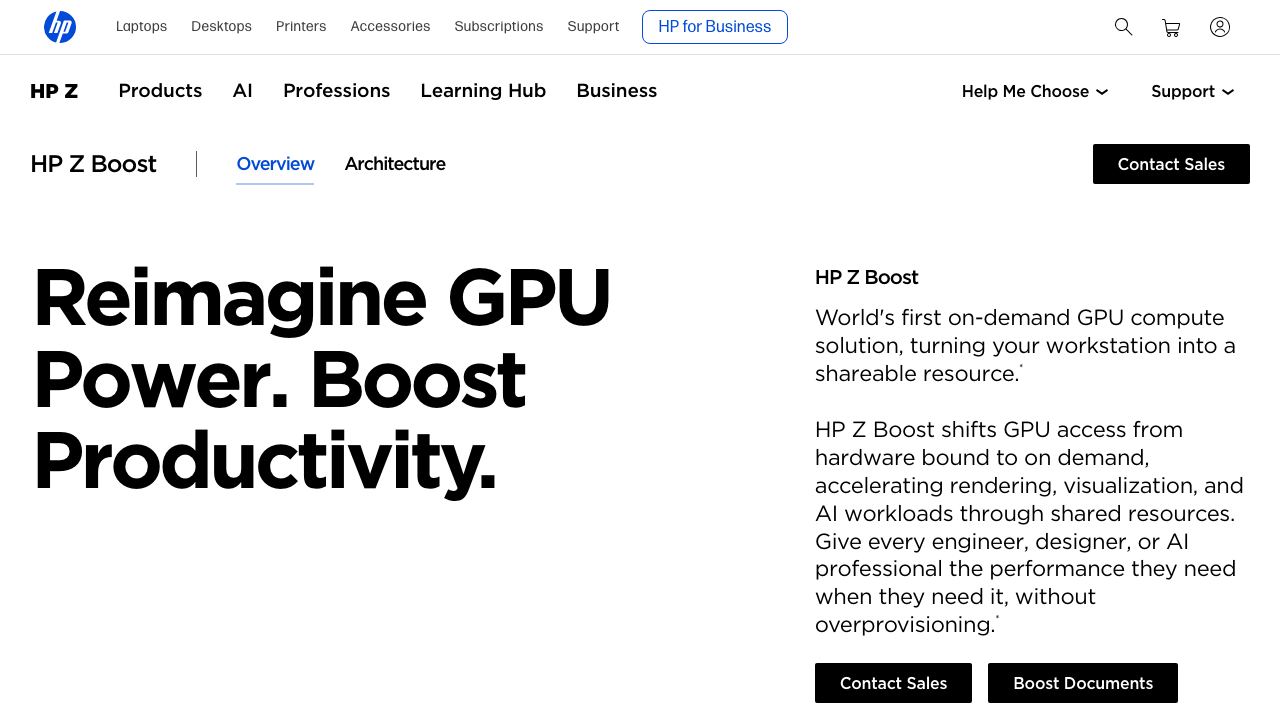Expand the Help Me Choose dropdown
1280x720 pixels.
tap(1035, 91)
